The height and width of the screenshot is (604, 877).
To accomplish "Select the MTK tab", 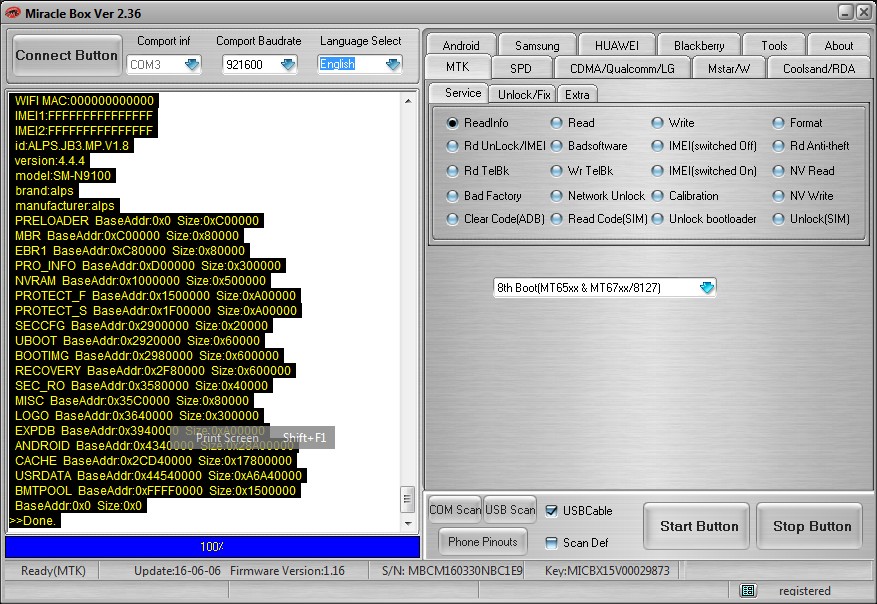I will coord(458,67).
